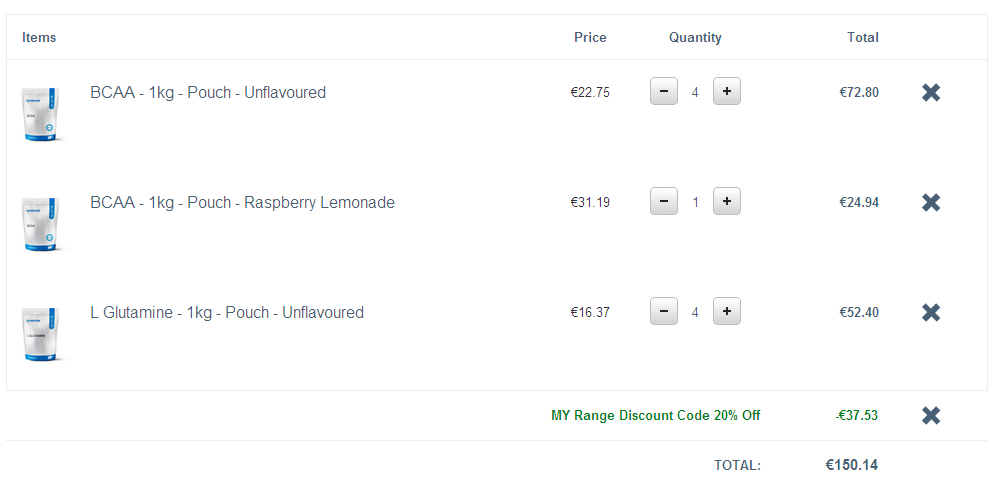Viewport: 993px width, 487px height.
Task: Increase quantity of BCAA Unflavoured
Action: (x=726, y=92)
